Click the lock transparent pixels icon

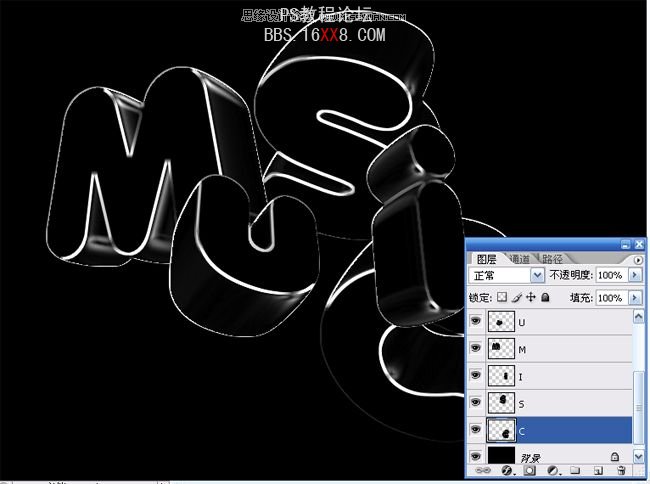tap(502, 298)
